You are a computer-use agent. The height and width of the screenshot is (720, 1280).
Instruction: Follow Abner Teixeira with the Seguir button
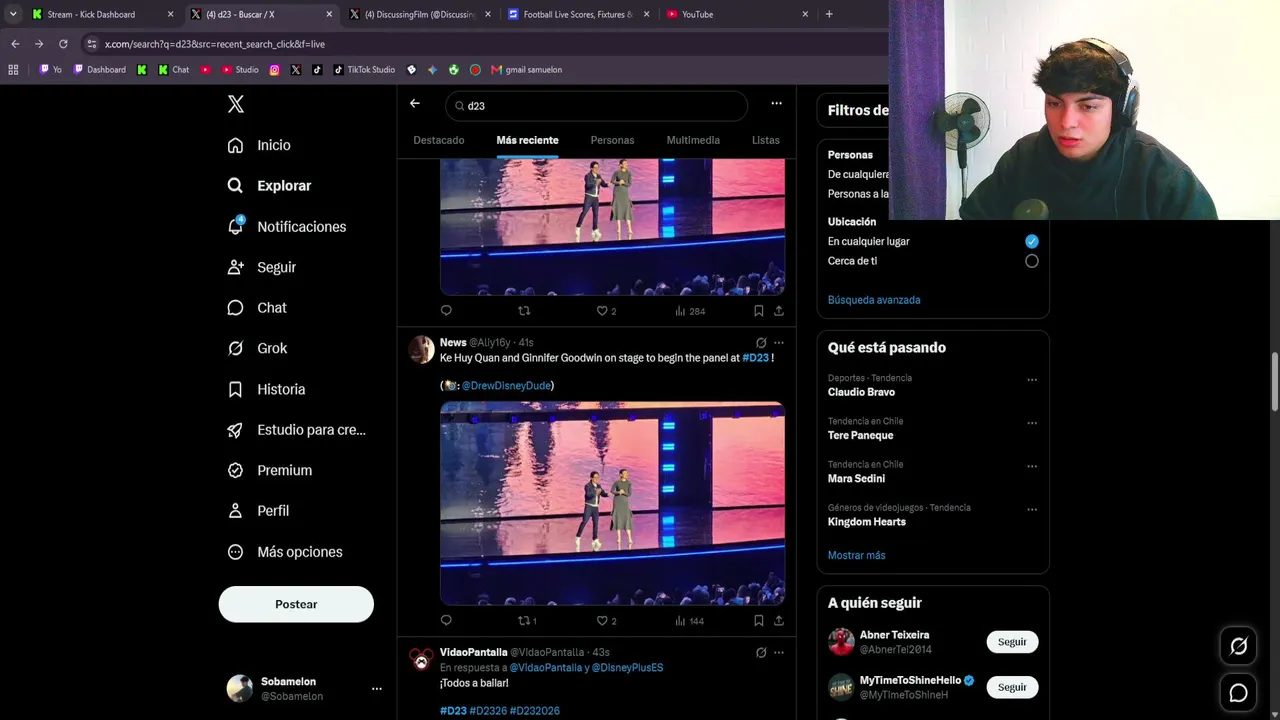1012,642
